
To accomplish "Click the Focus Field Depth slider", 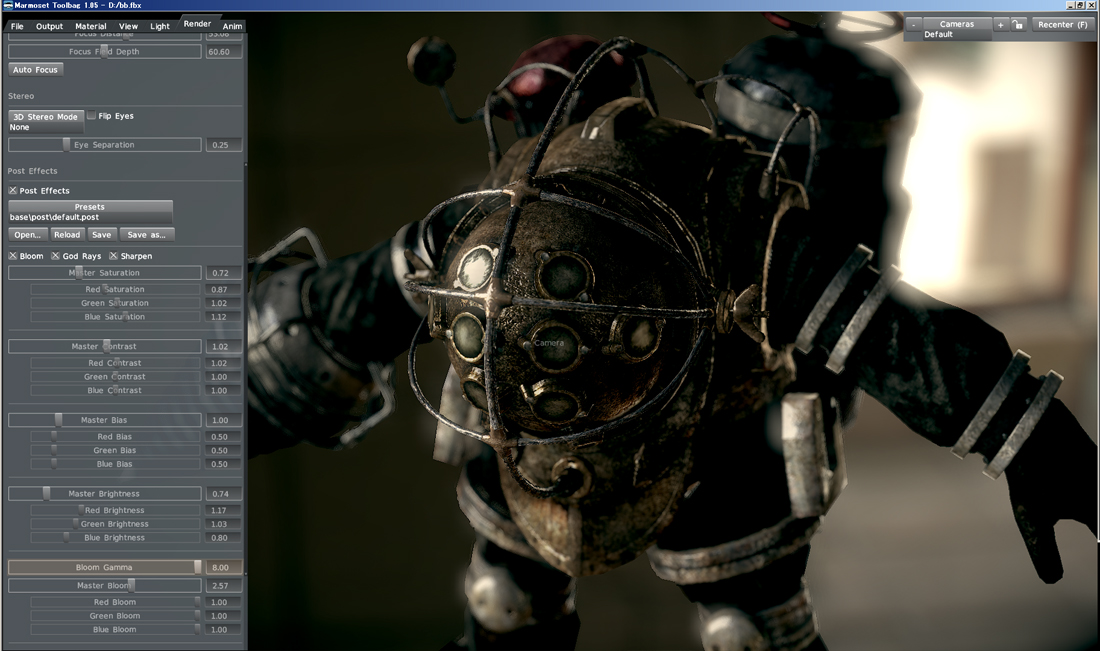I will 105,51.
